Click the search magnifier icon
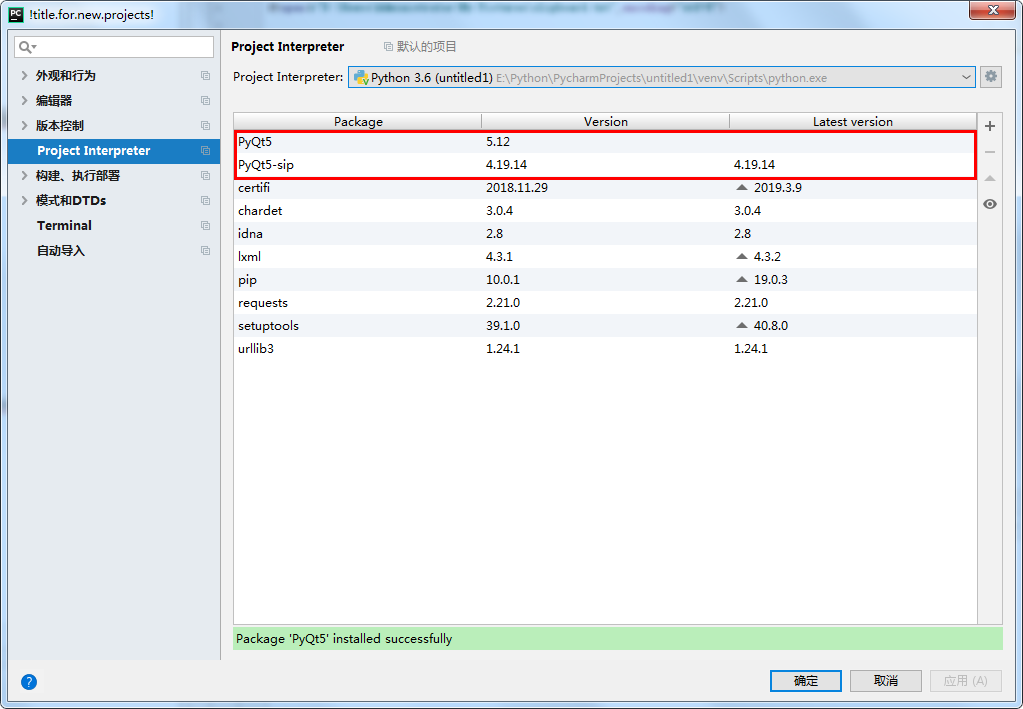The image size is (1023, 709). [x=26, y=47]
